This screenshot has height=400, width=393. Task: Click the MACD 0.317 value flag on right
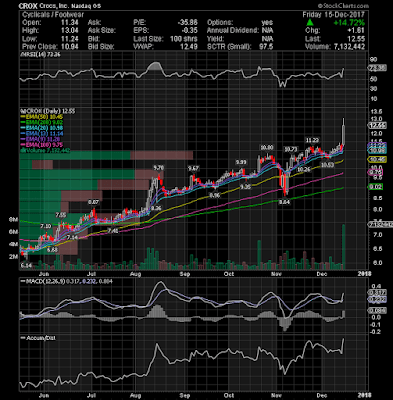377,293
